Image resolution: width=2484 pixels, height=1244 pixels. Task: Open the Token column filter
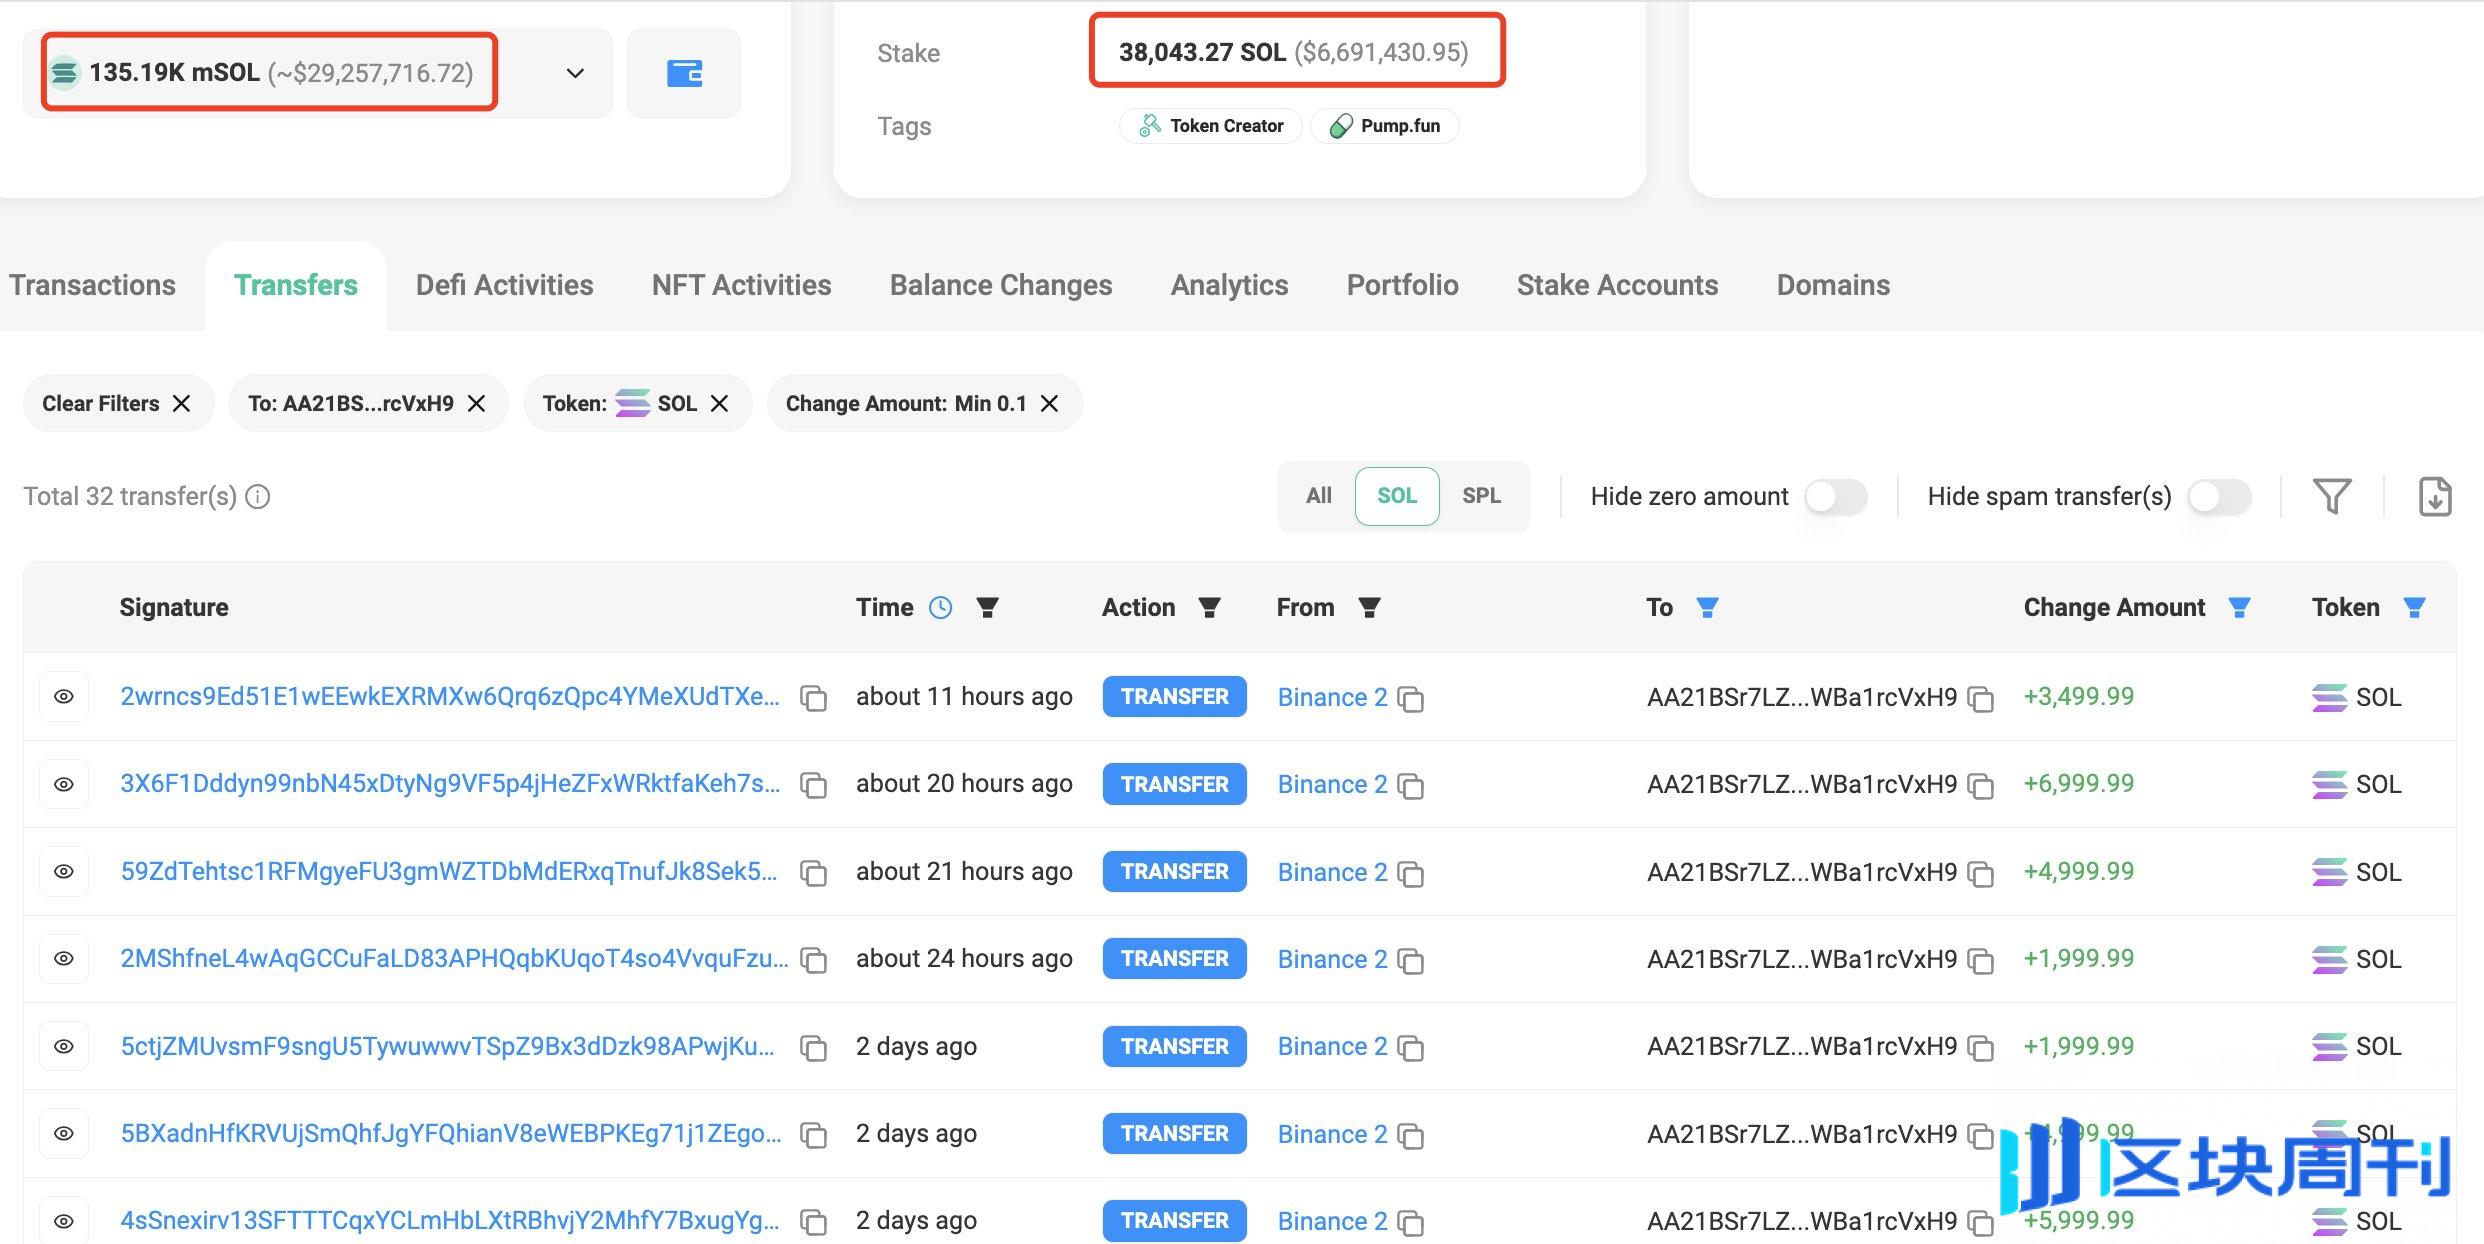[x=2414, y=608]
